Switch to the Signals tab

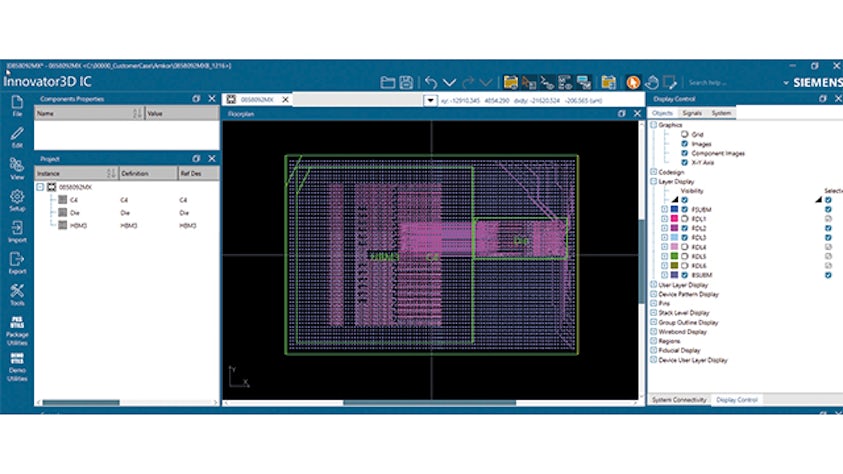click(692, 114)
